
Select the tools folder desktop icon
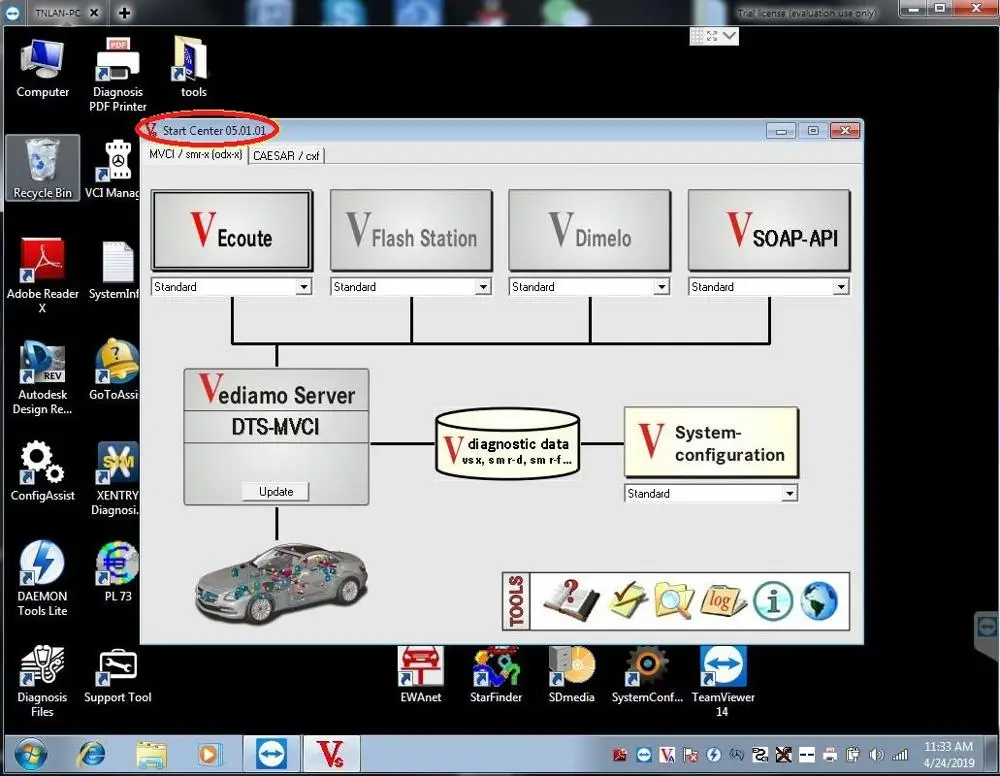click(193, 68)
